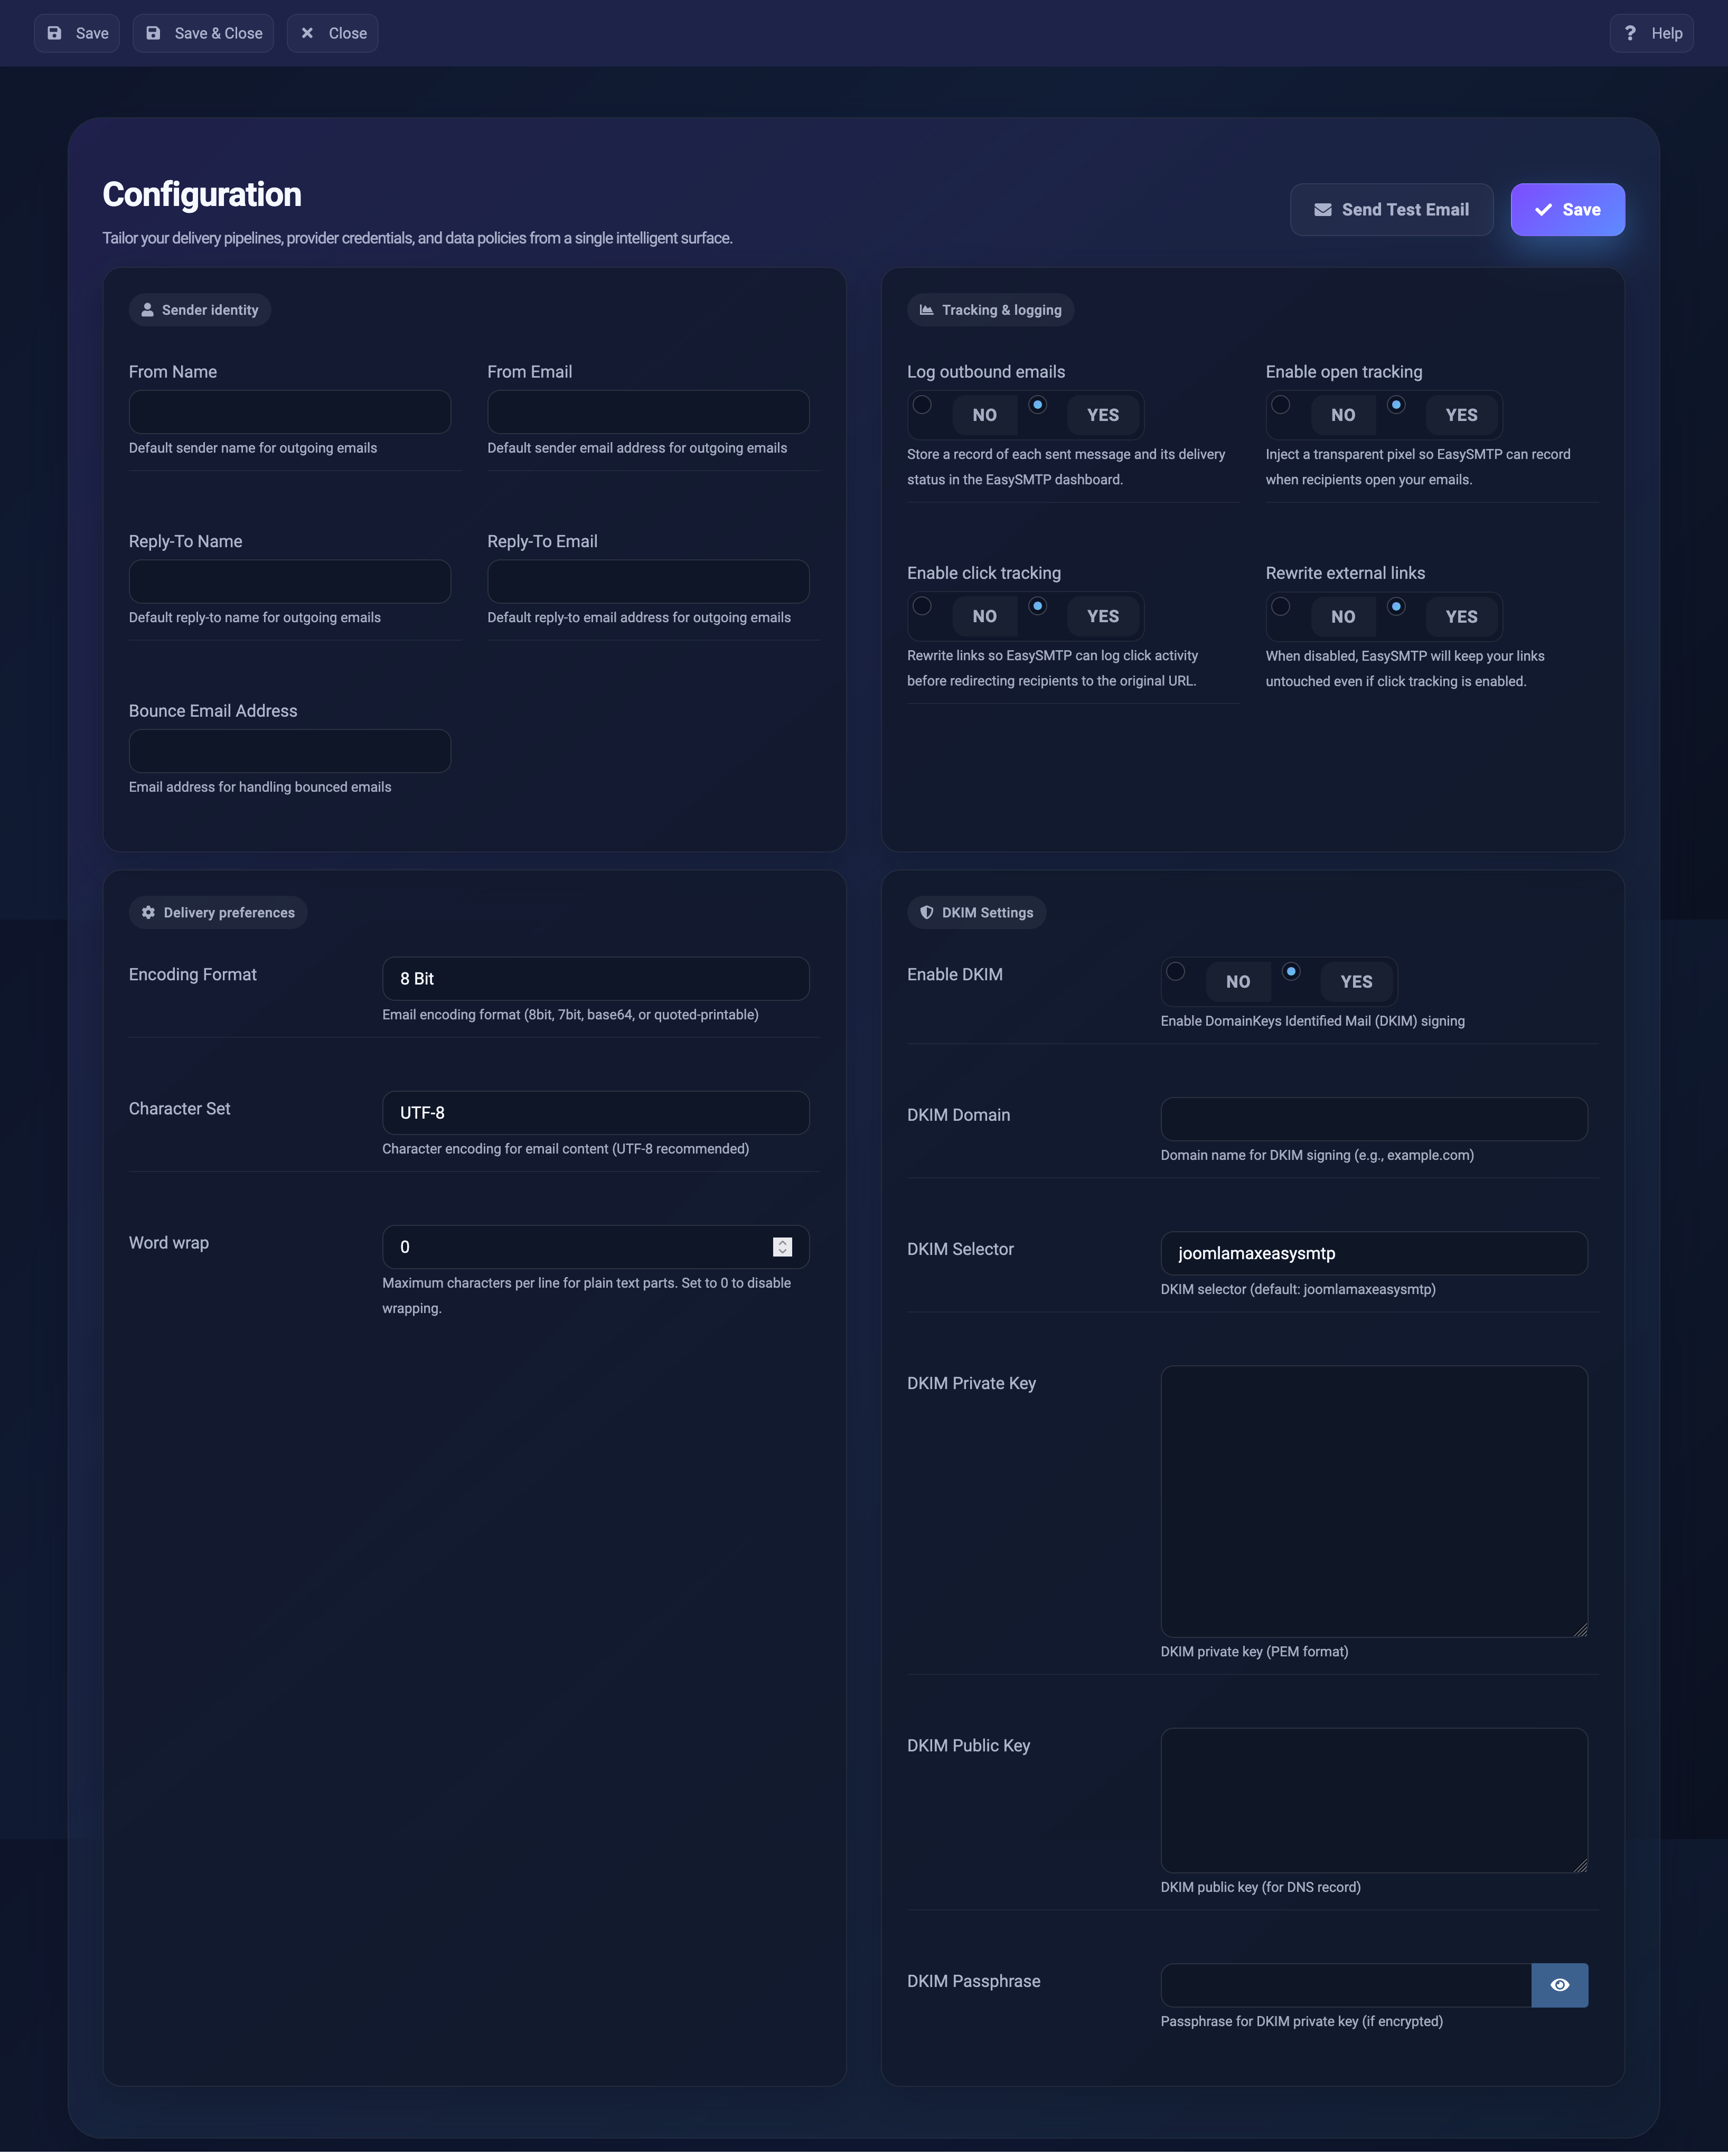This screenshot has height=2156, width=1728.
Task: Click the checkmark icon on purple Save button
Action: (x=1543, y=210)
